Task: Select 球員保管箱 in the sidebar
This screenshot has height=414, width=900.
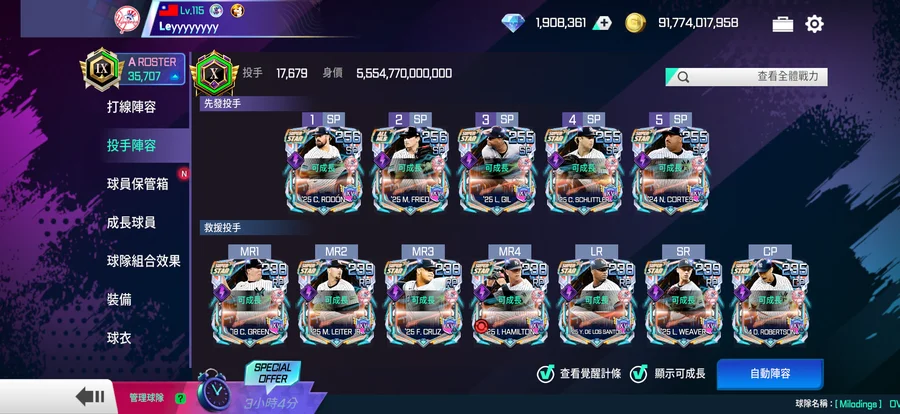Action: [x=138, y=184]
